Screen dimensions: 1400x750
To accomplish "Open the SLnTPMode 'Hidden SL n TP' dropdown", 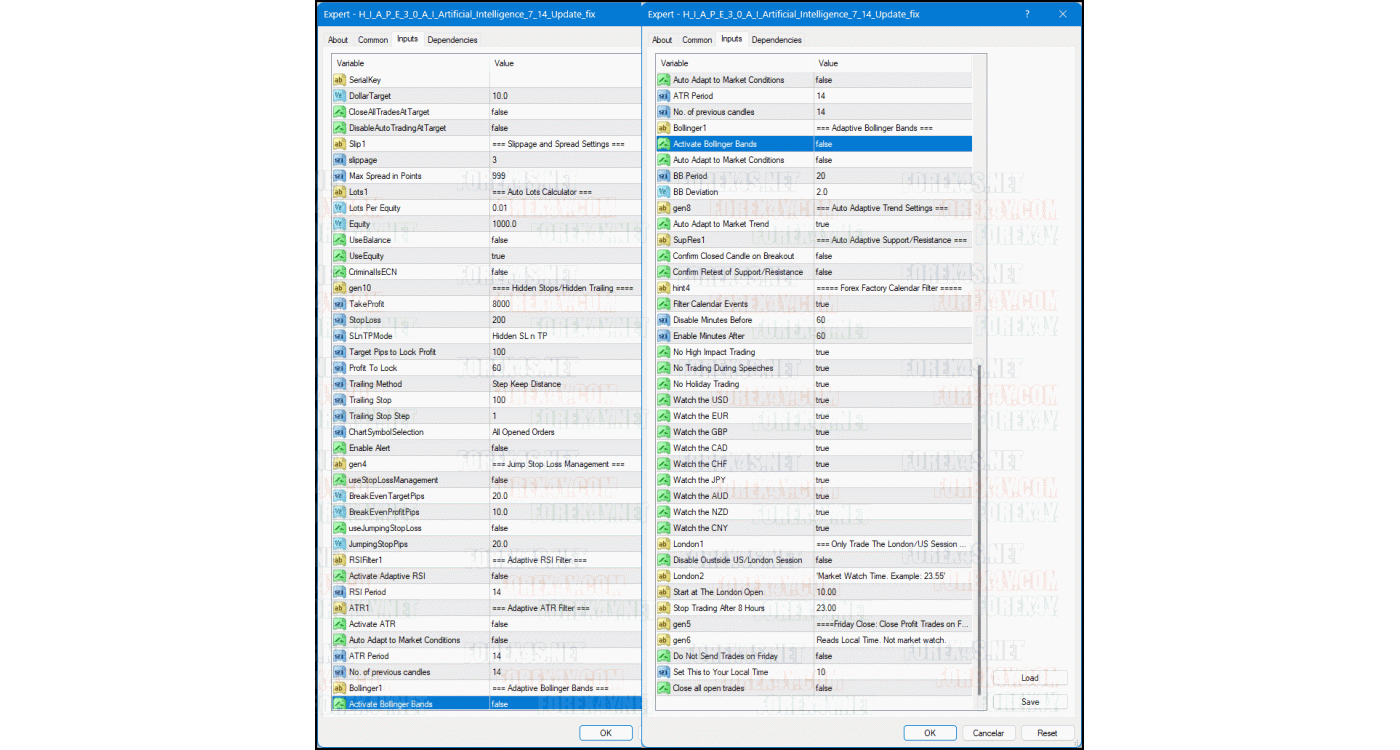I will point(560,336).
